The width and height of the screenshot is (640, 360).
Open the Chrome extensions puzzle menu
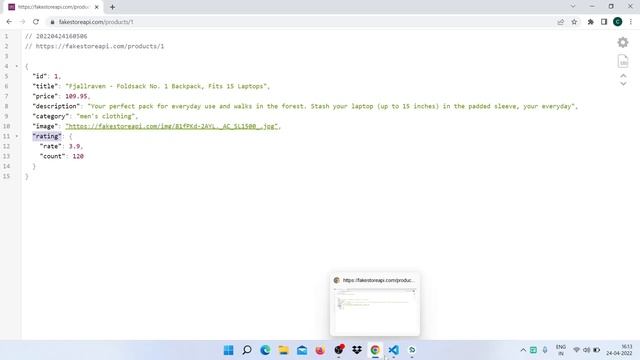[x=590, y=22]
